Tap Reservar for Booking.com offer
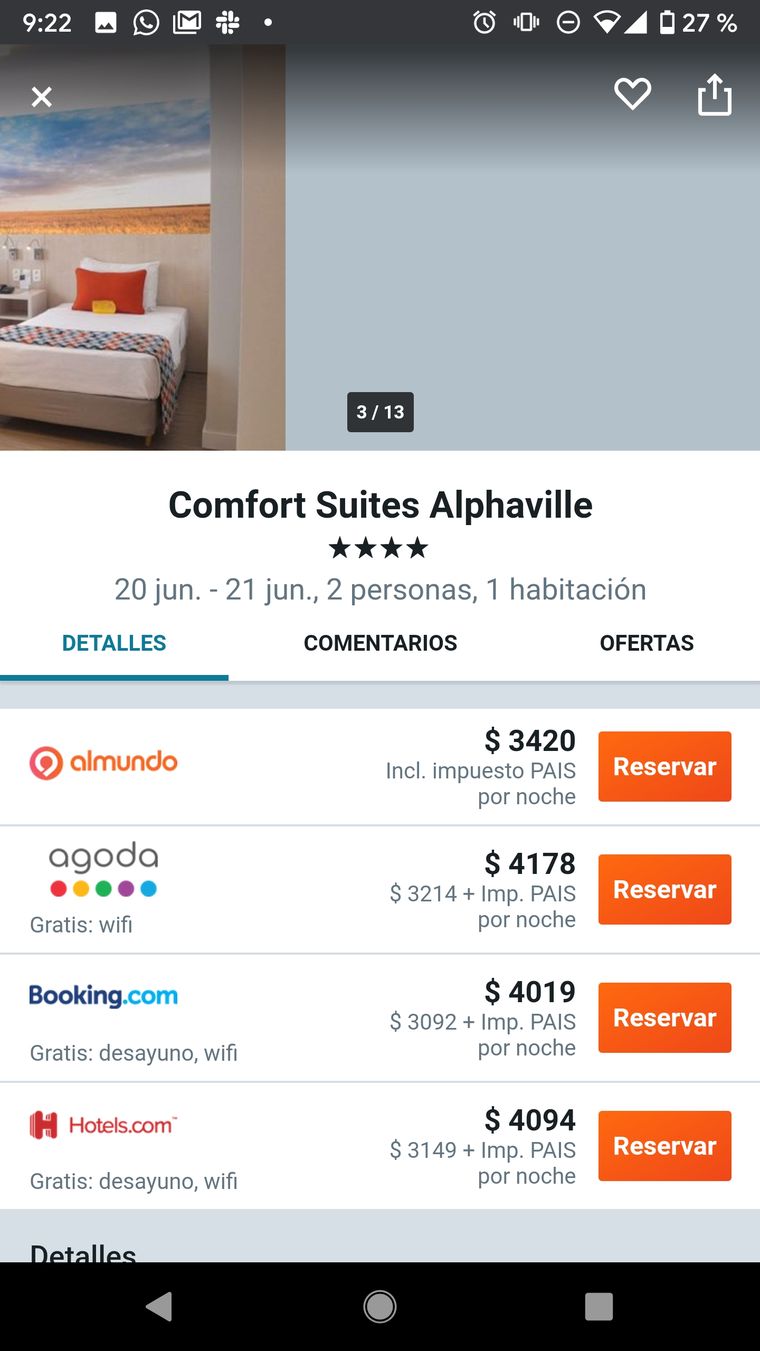This screenshot has height=1351, width=760. click(x=664, y=1018)
